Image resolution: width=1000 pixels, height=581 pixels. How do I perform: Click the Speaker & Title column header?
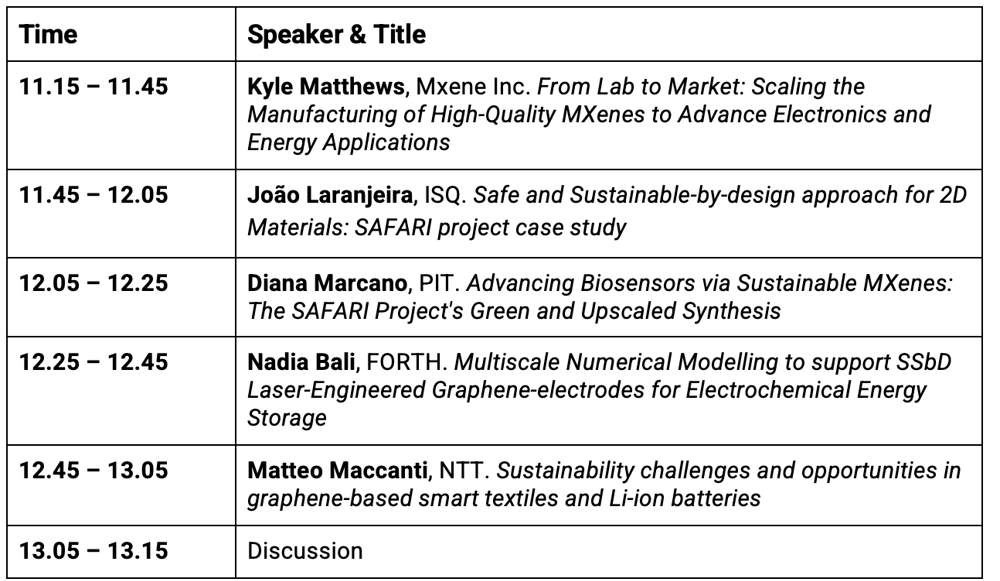[336, 34]
